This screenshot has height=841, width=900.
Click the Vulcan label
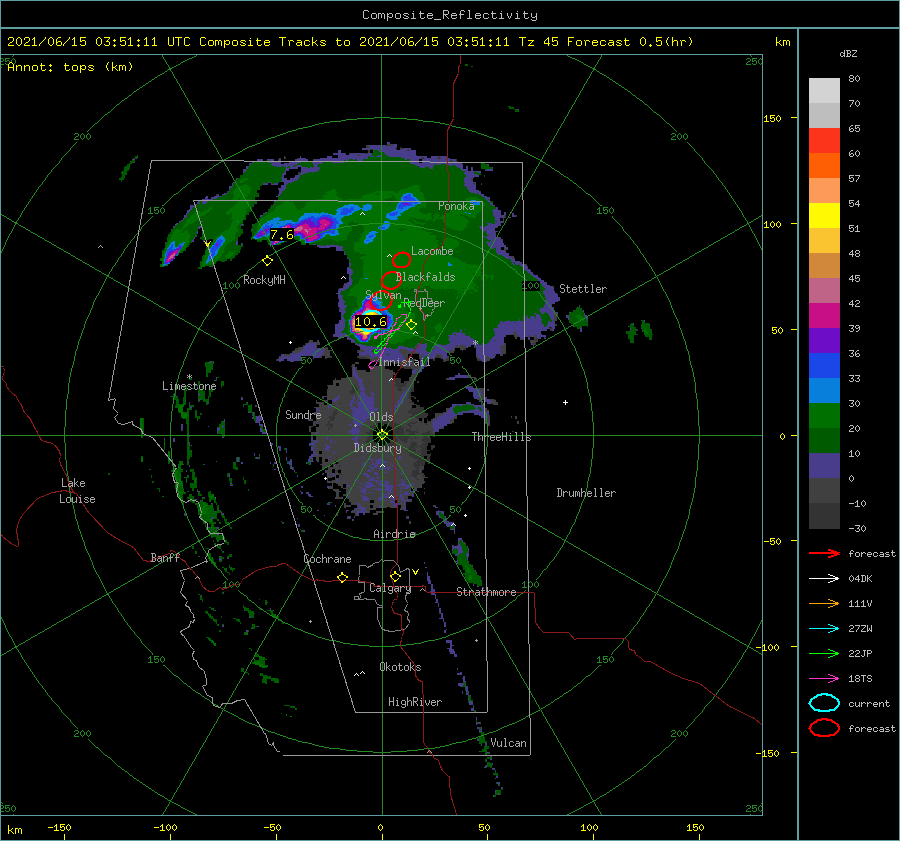coord(508,743)
